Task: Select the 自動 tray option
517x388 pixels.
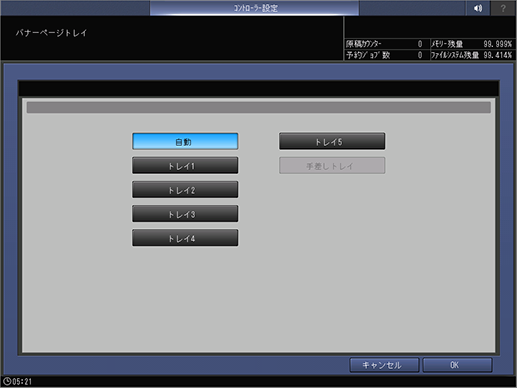Action: (x=185, y=141)
